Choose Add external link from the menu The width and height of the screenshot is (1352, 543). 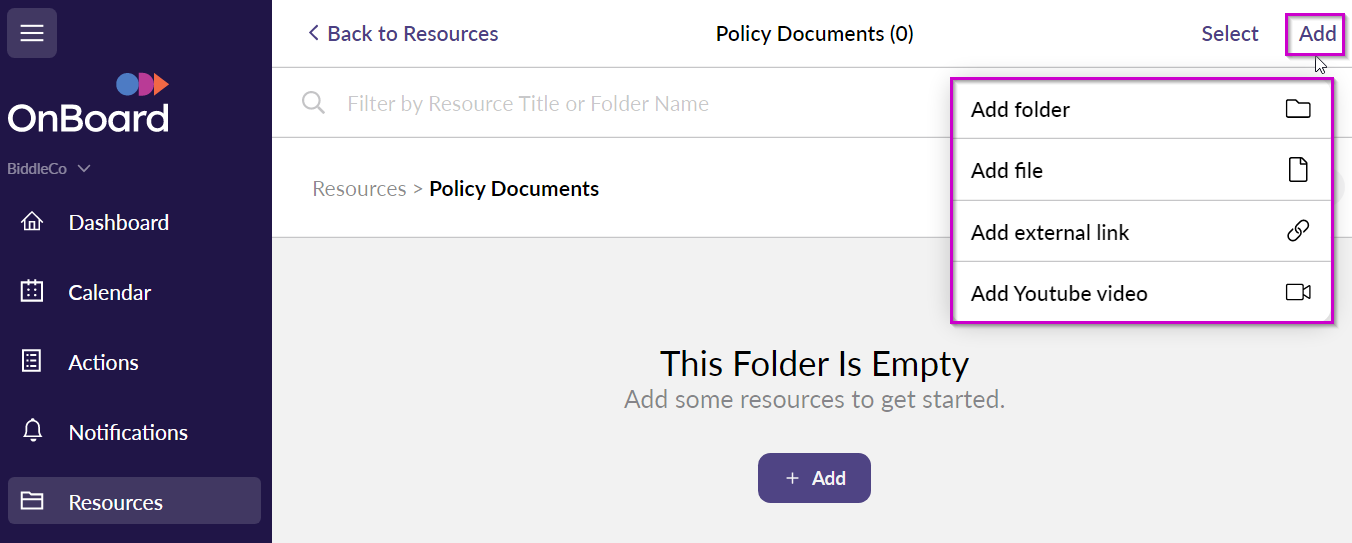(x=1049, y=233)
